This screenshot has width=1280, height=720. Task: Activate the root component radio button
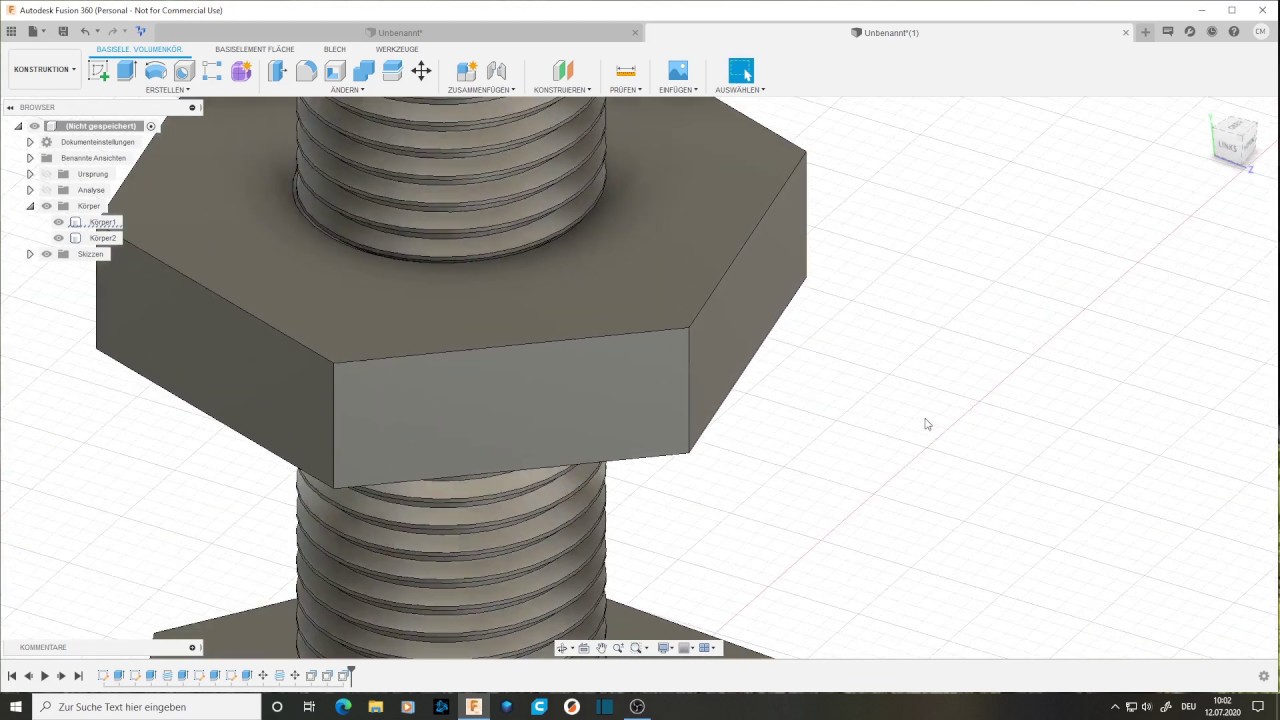click(151, 126)
